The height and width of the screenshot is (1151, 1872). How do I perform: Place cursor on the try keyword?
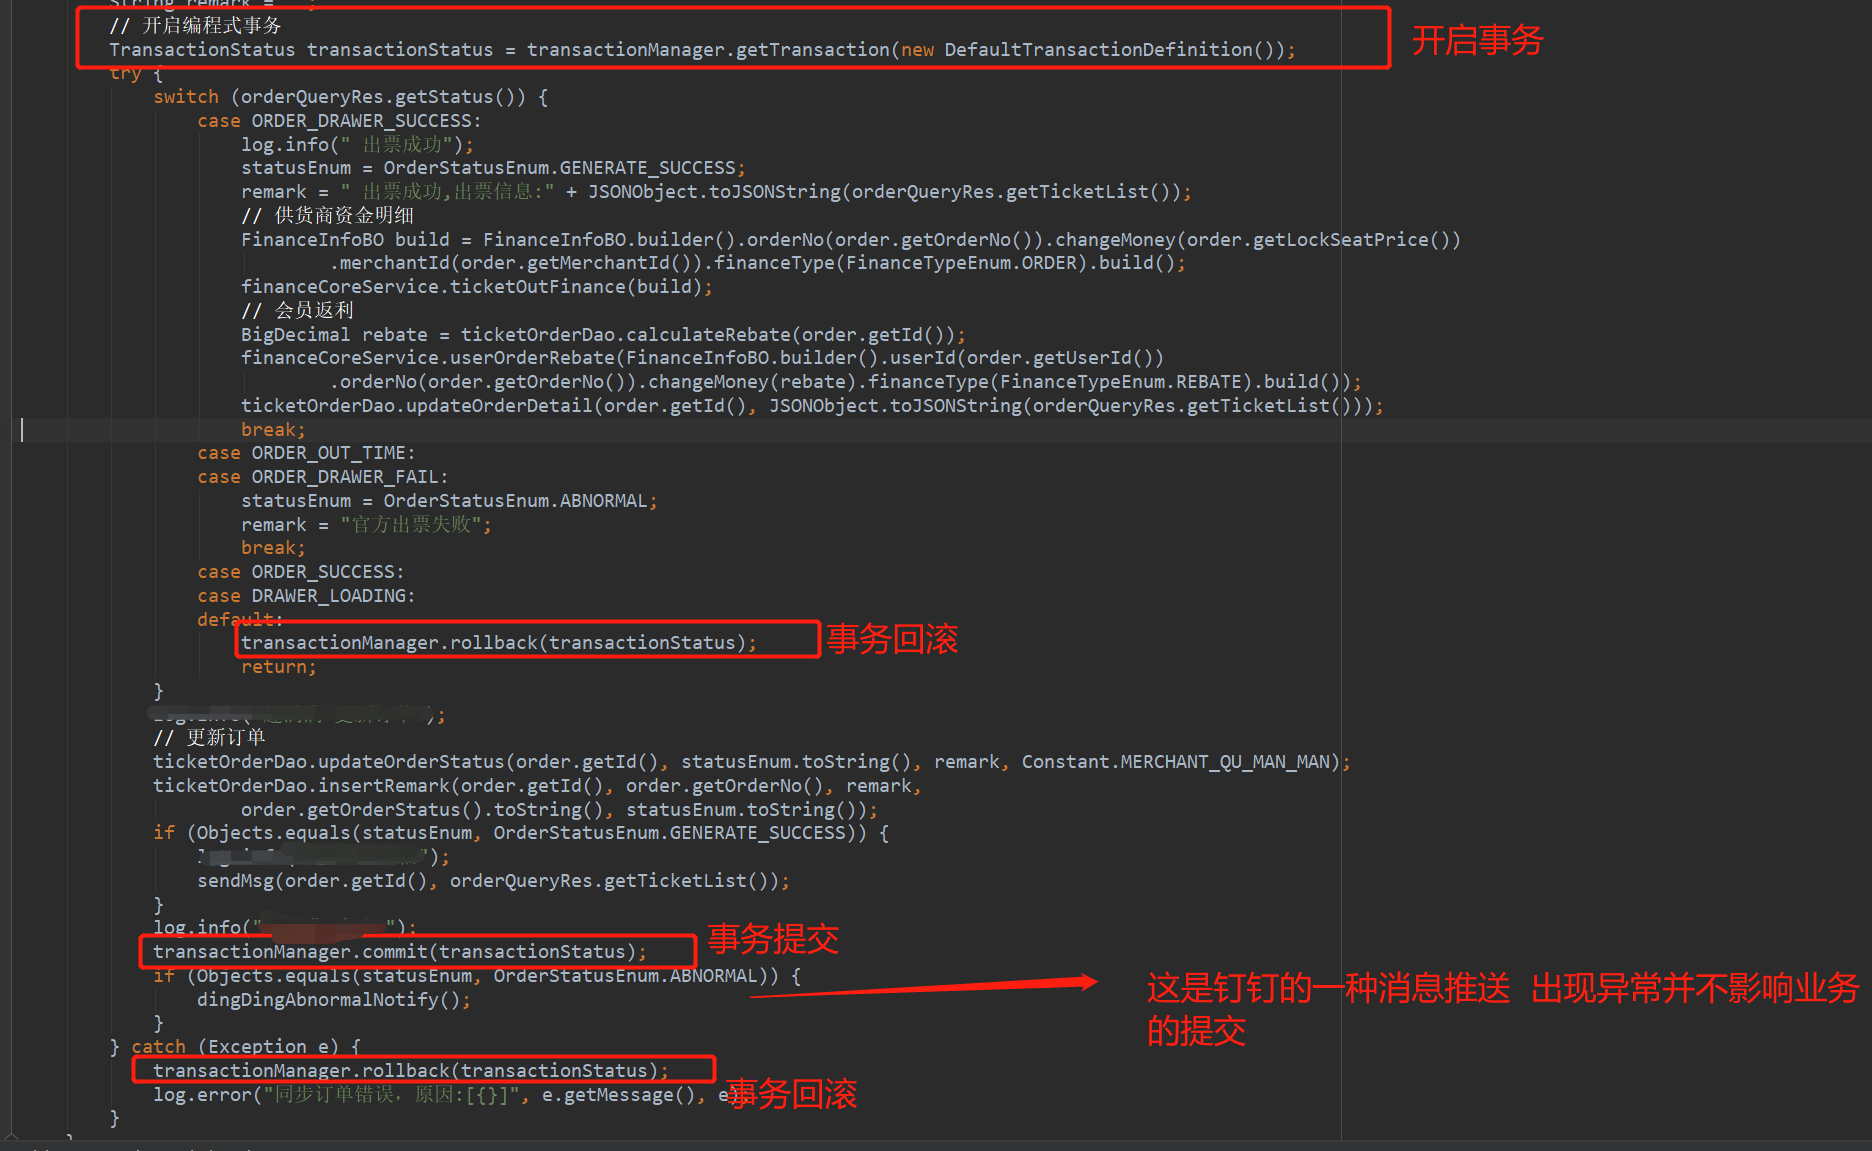(124, 72)
